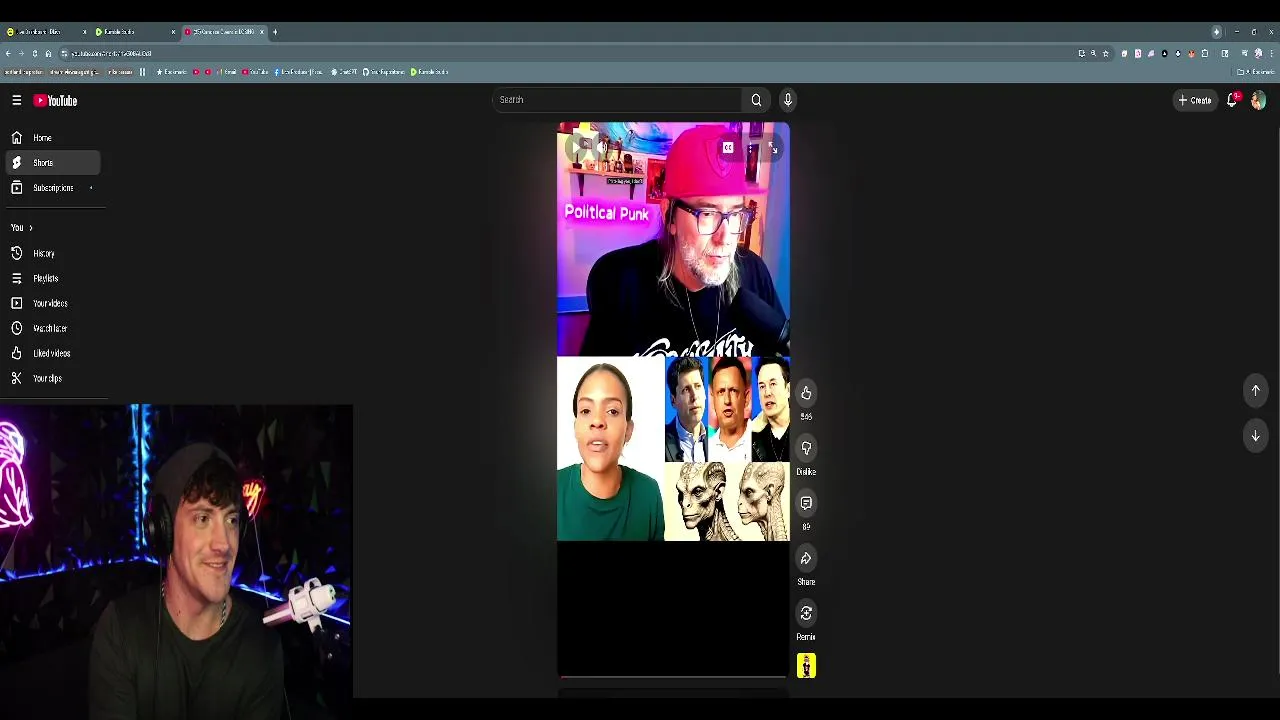Open a new browser tab with plus
Image resolution: width=1280 pixels, height=720 pixels.
pyautogui.click(x=275, y=32)
